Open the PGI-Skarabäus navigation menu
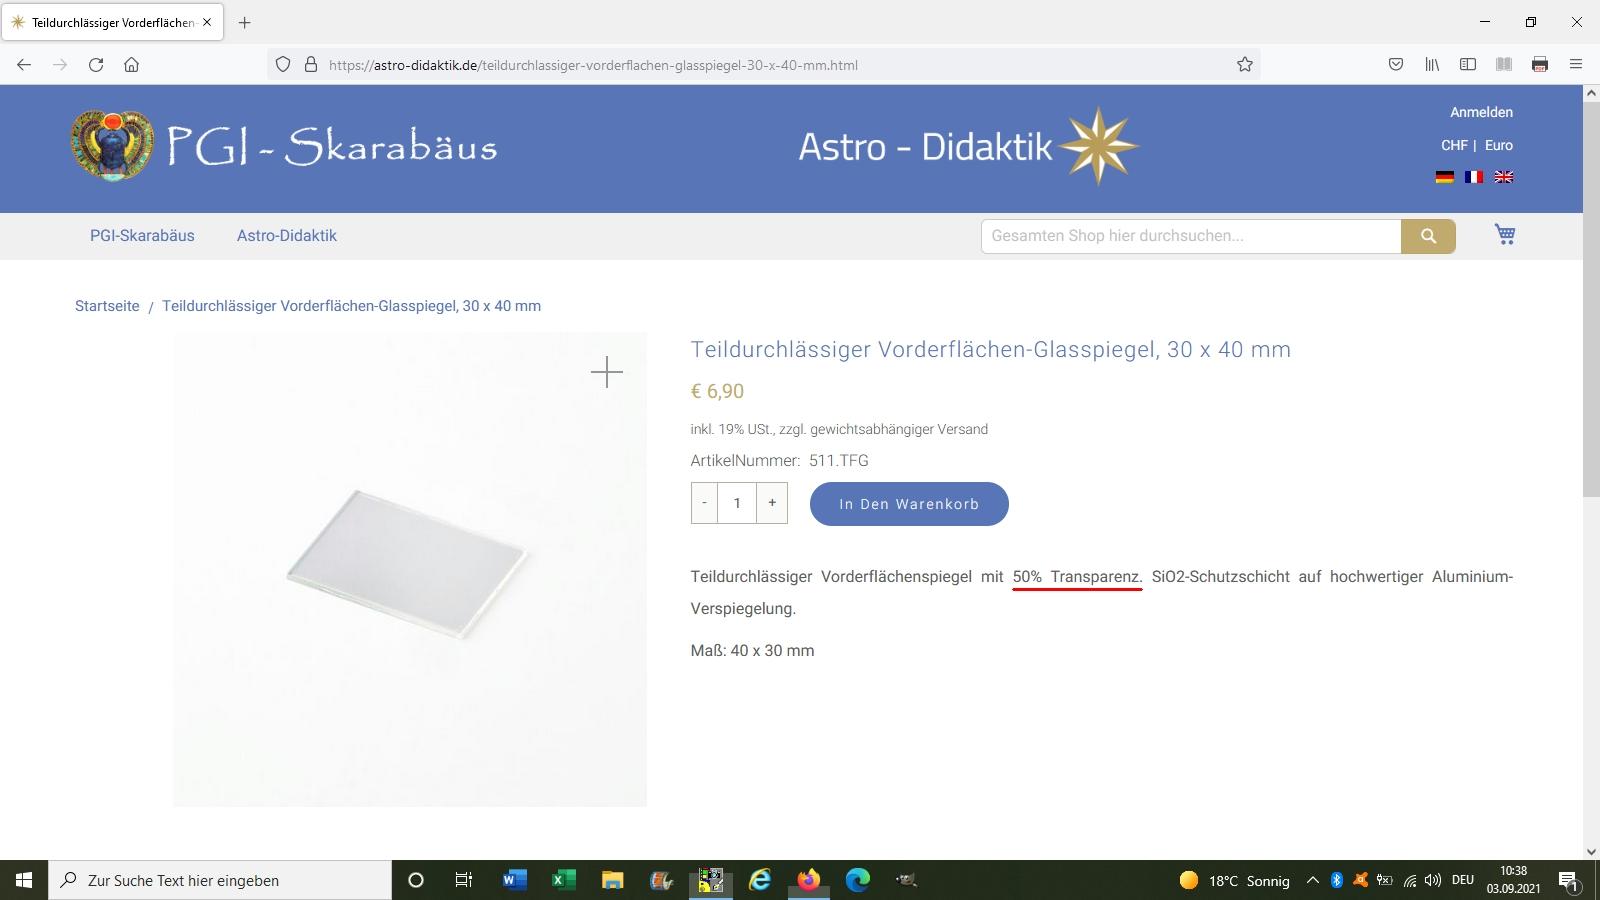The width and height of the screenshot is (1600, 900). [x=142, y=236]
